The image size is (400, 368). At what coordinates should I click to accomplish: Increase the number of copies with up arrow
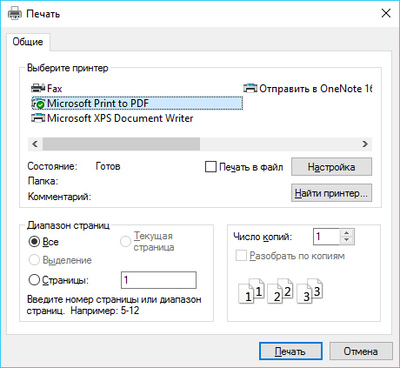[347, 233]
